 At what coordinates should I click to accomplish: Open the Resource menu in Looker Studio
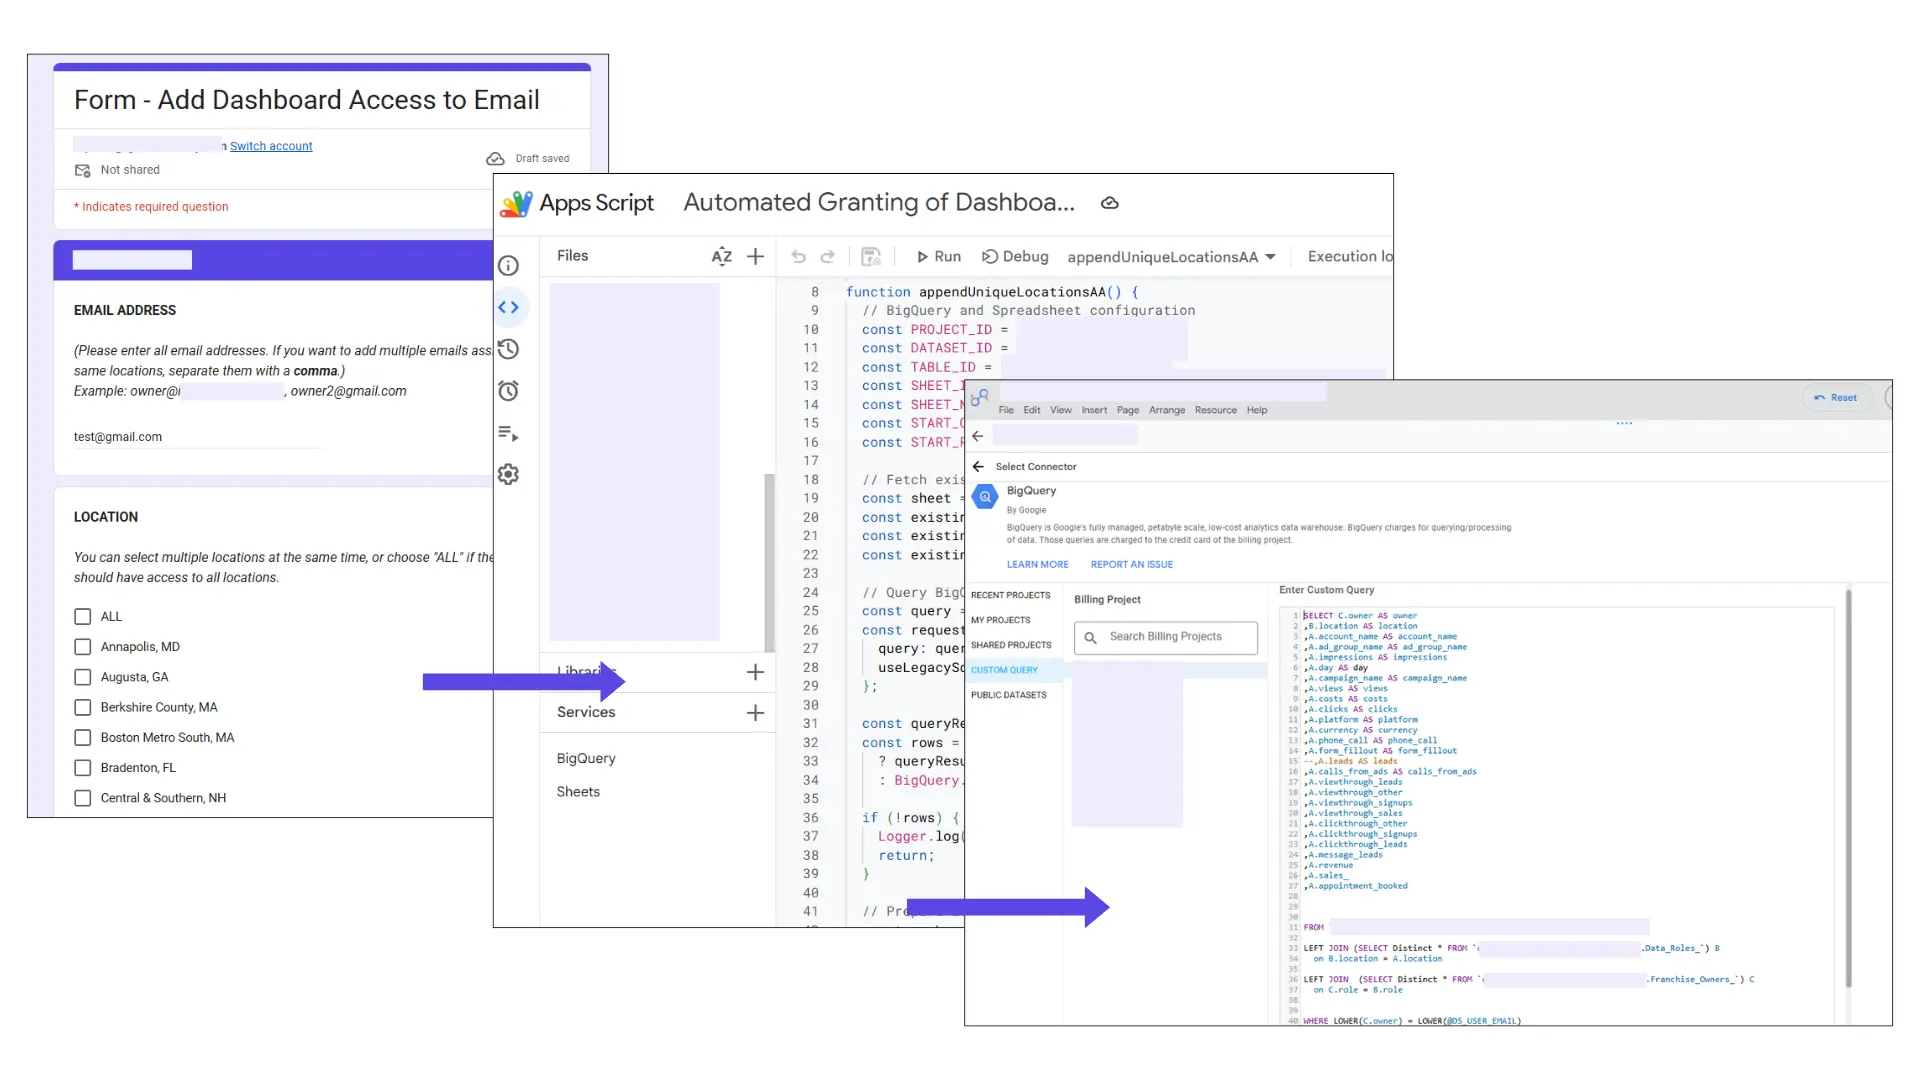coord(1216,410)
